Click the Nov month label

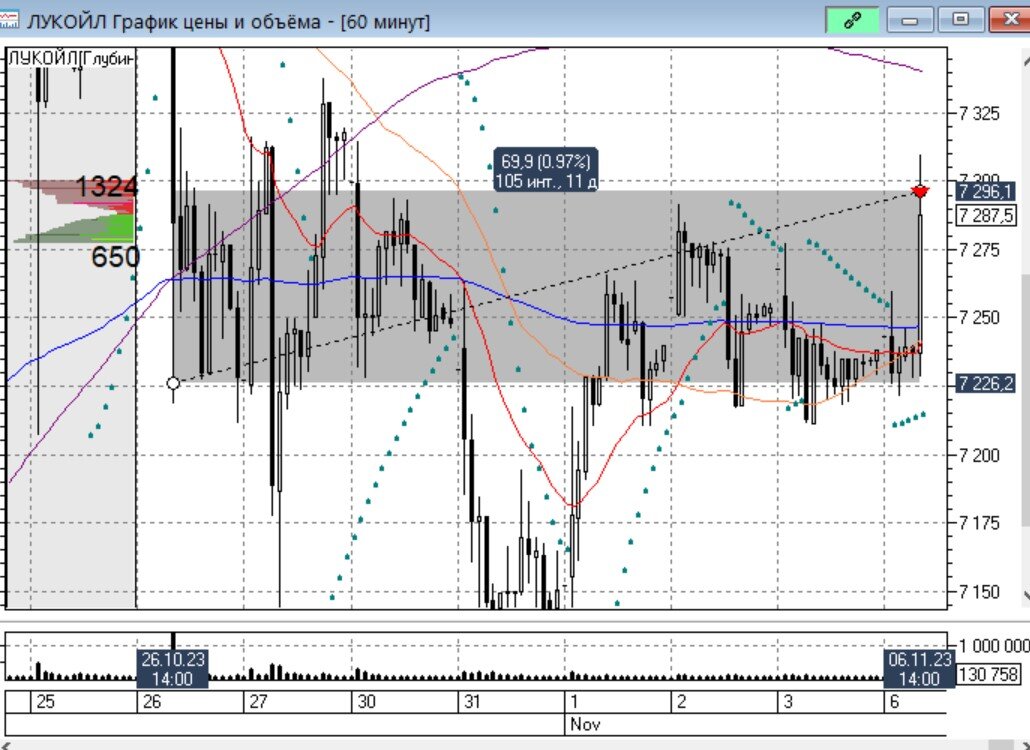[x=585, y=724]
